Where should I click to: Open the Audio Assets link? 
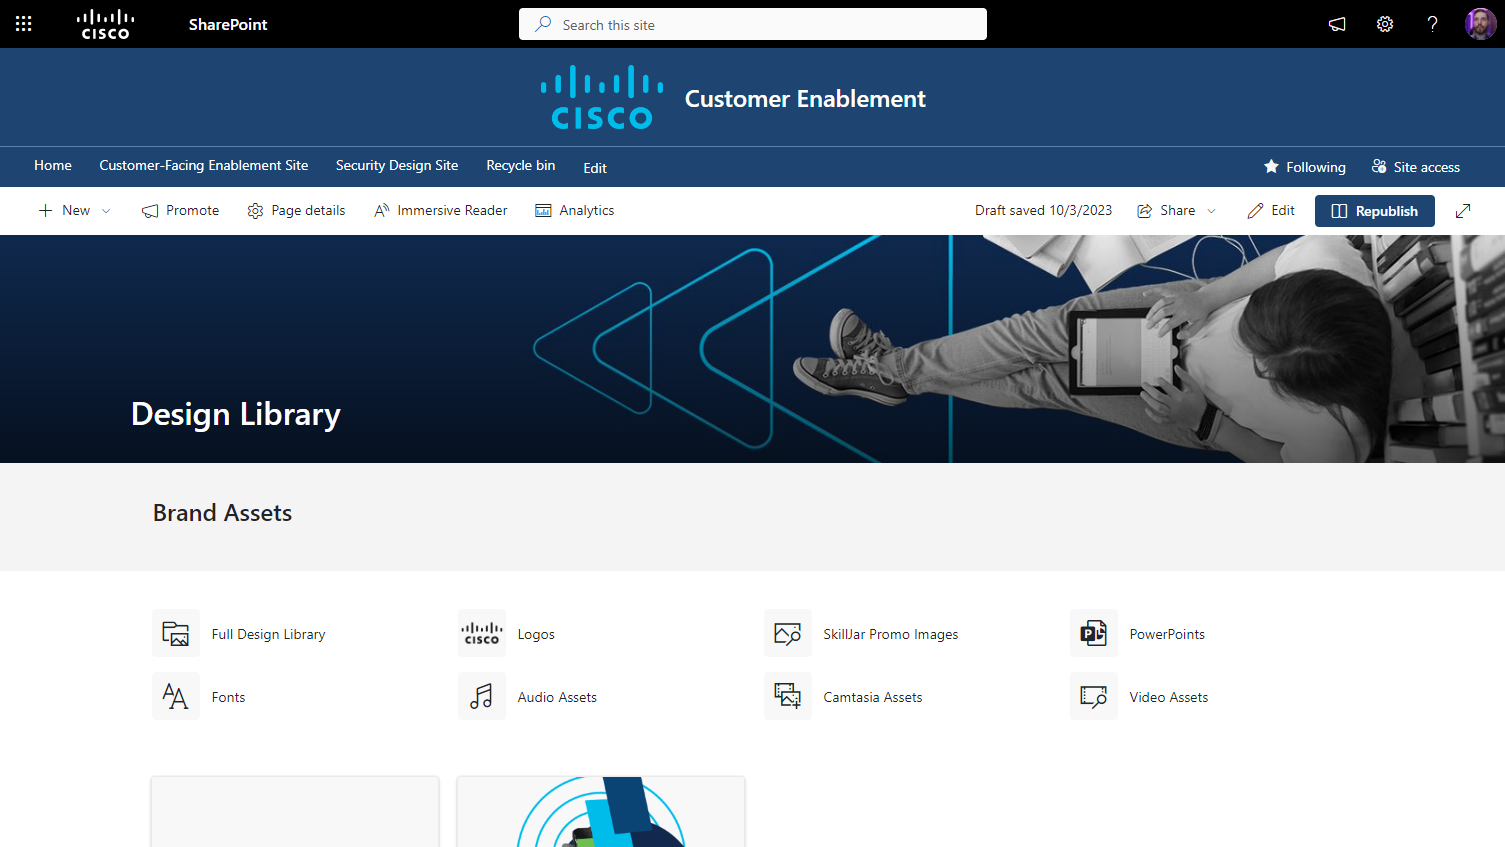557,697
